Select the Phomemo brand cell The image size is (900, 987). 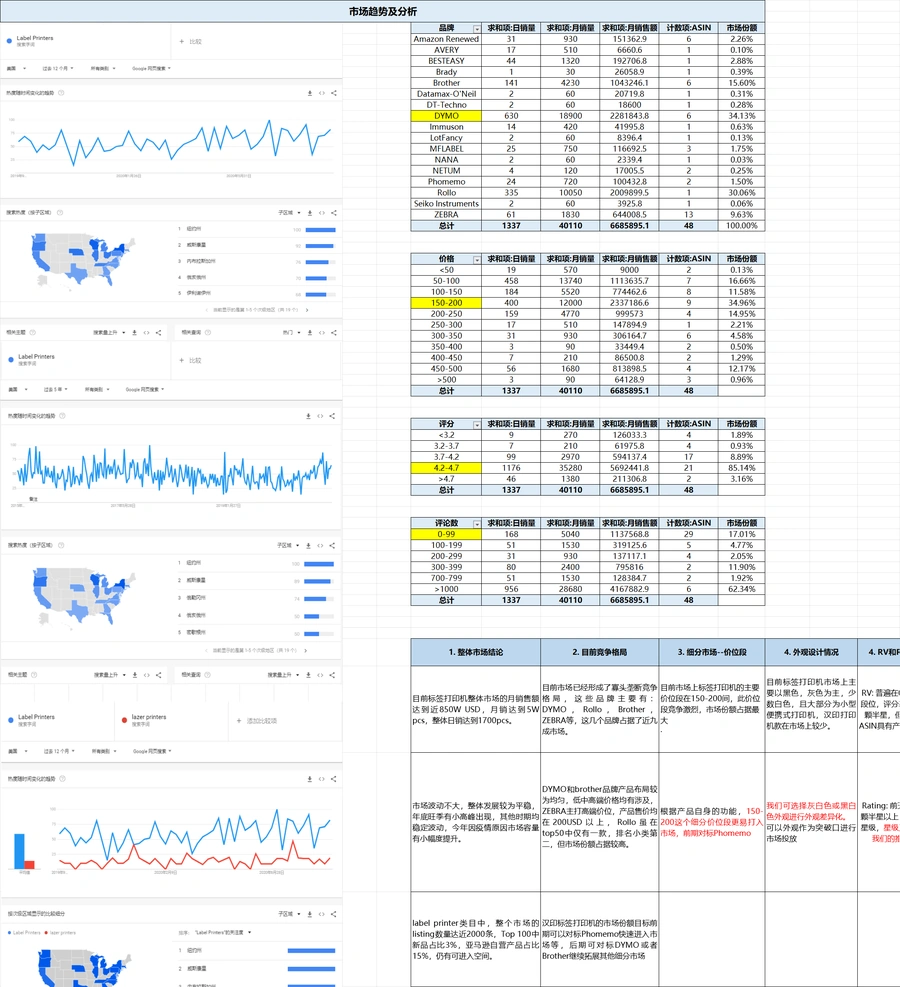coord(446,182)
